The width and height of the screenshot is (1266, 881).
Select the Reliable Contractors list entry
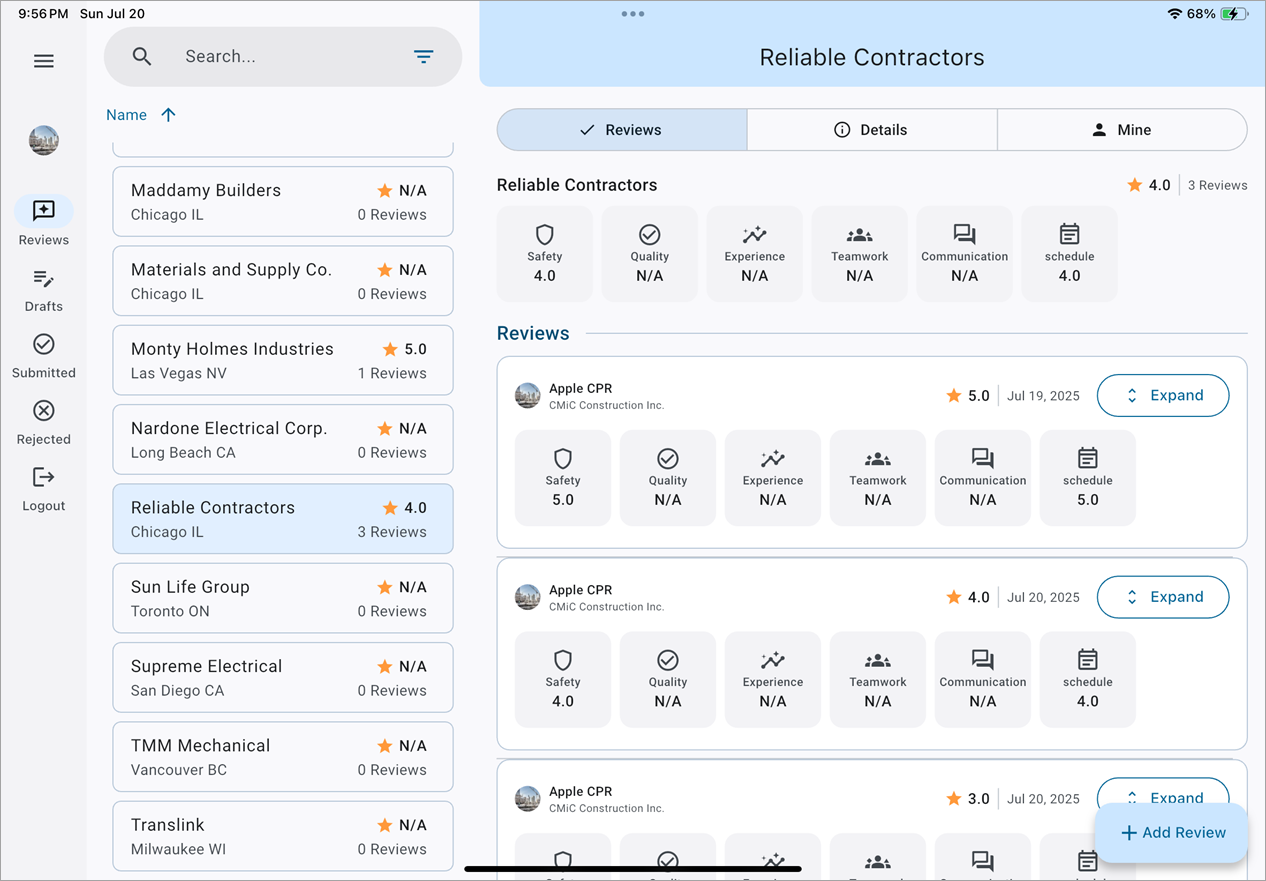[283, 518]
